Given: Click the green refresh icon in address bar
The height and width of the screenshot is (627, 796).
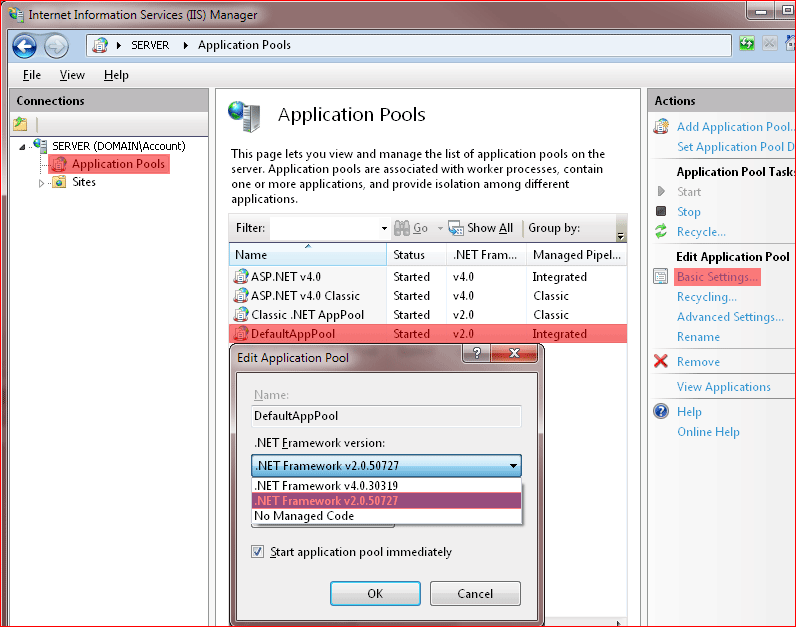Looking at the screenshot, I should tap(747, 44).
